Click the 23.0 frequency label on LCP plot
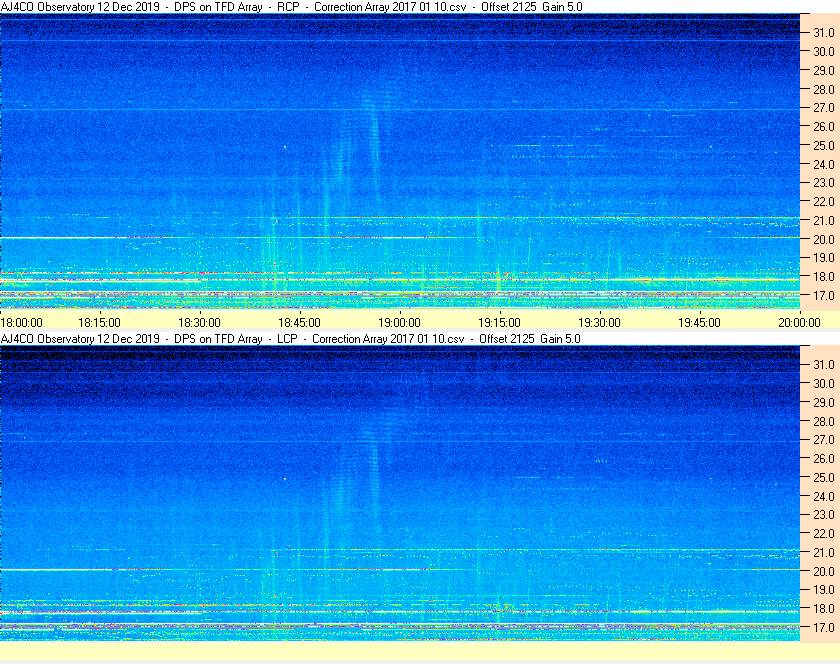Image resolution: width=840 pixels, height=664 pixels. click(x=824, y=514)
